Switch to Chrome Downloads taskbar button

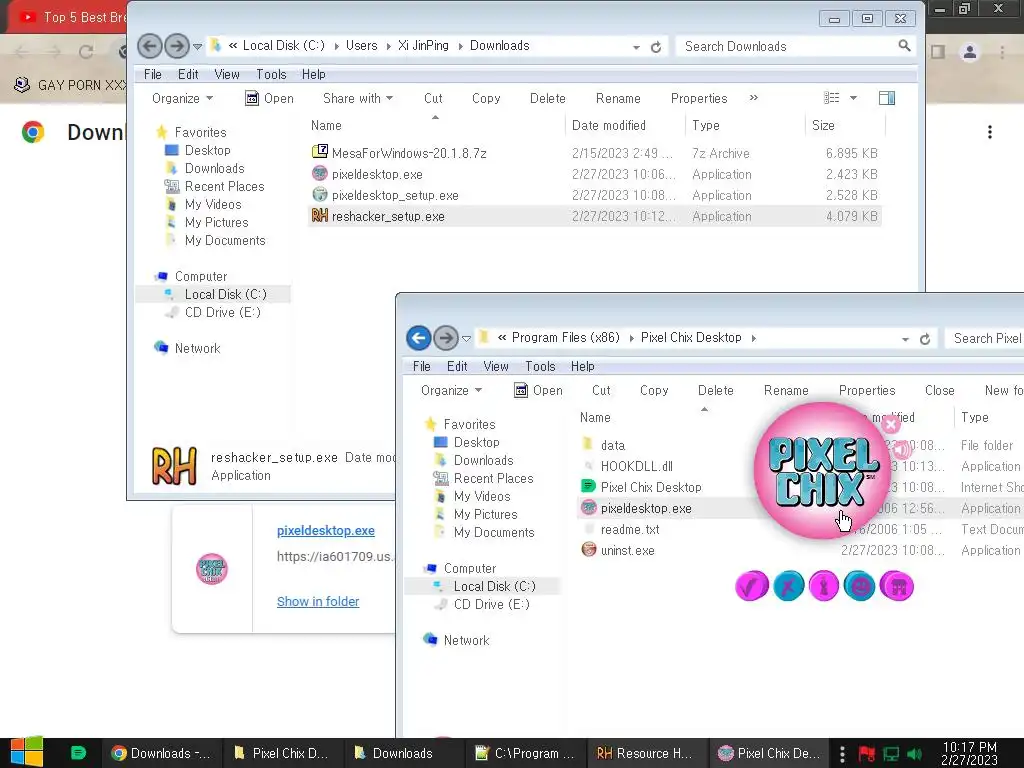click(161, 753)
